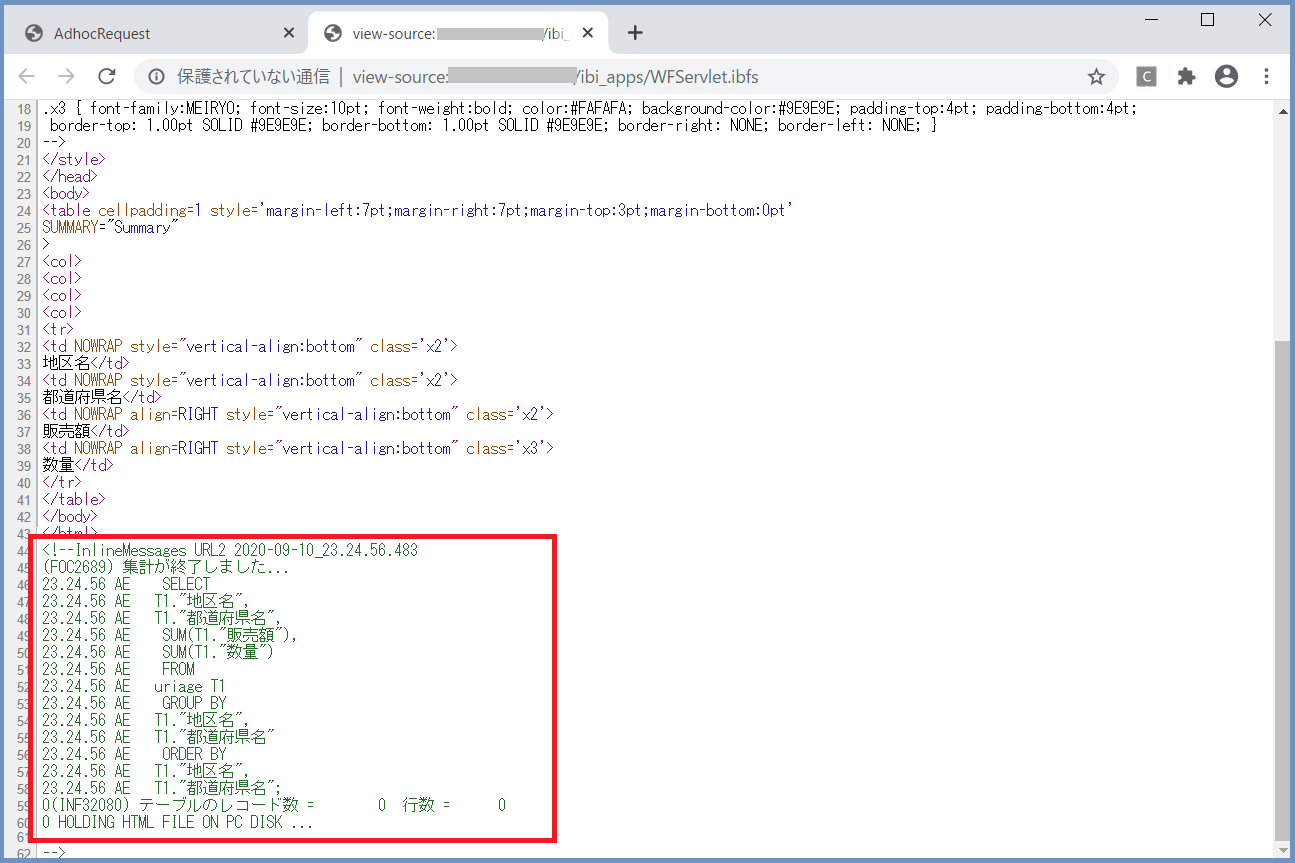Click the browser back navigation arrow
Viewport: 1295px width, 863px height.
point(26,76)
